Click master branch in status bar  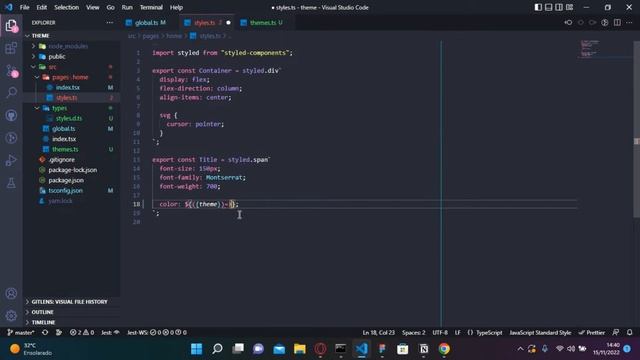[x=21, y=333]
